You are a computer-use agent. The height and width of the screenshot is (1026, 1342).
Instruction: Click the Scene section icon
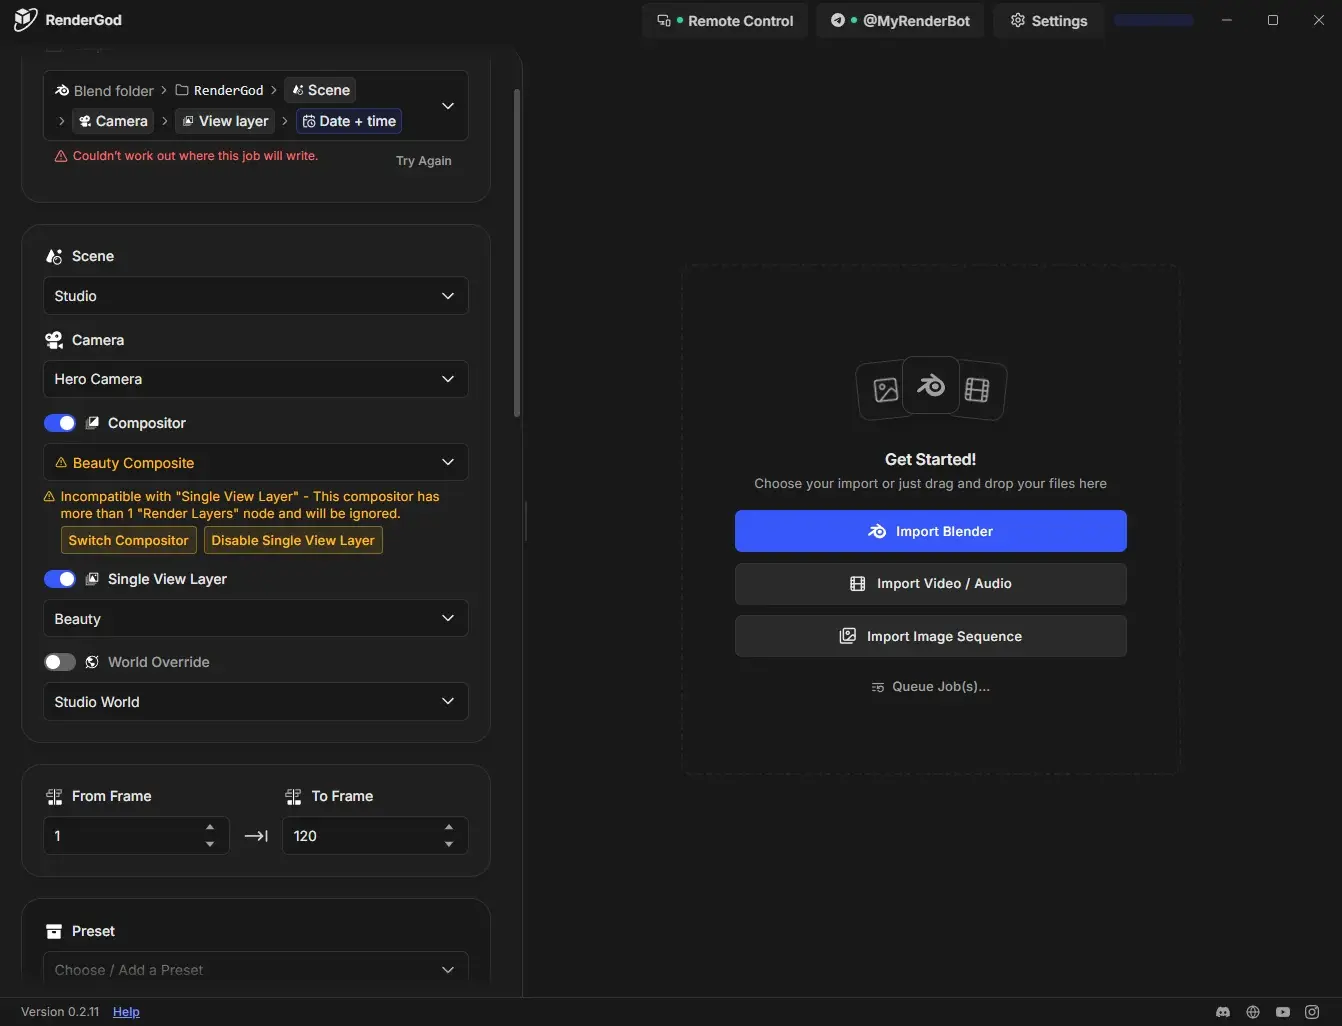(54, 256)
